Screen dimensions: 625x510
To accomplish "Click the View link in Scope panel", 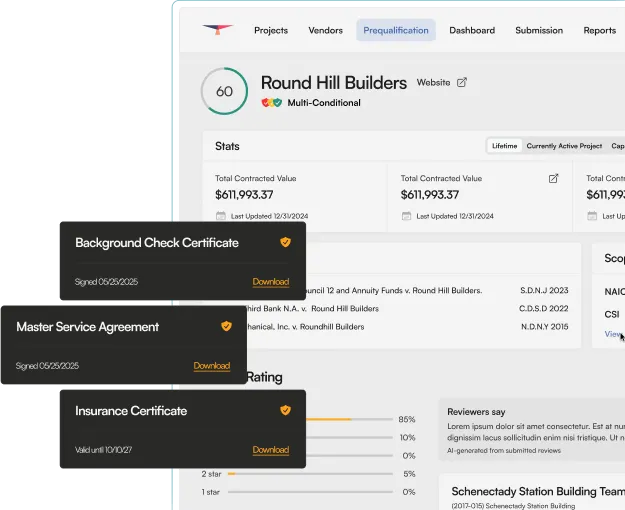I will coord(613,334).
